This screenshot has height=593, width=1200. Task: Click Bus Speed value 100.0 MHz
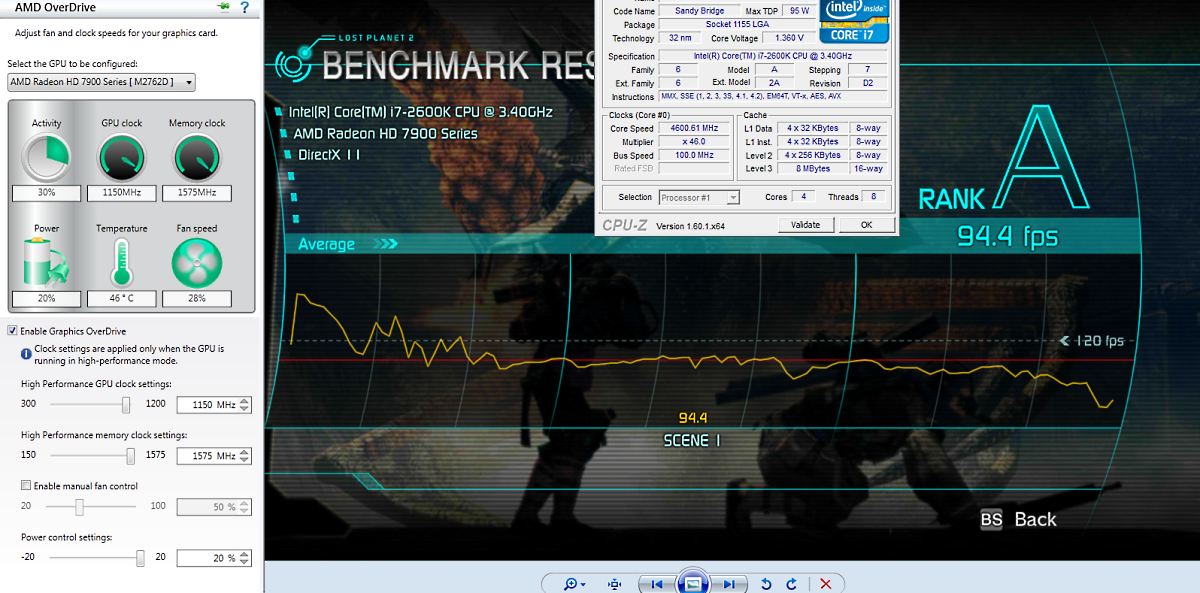click(693, 155)
